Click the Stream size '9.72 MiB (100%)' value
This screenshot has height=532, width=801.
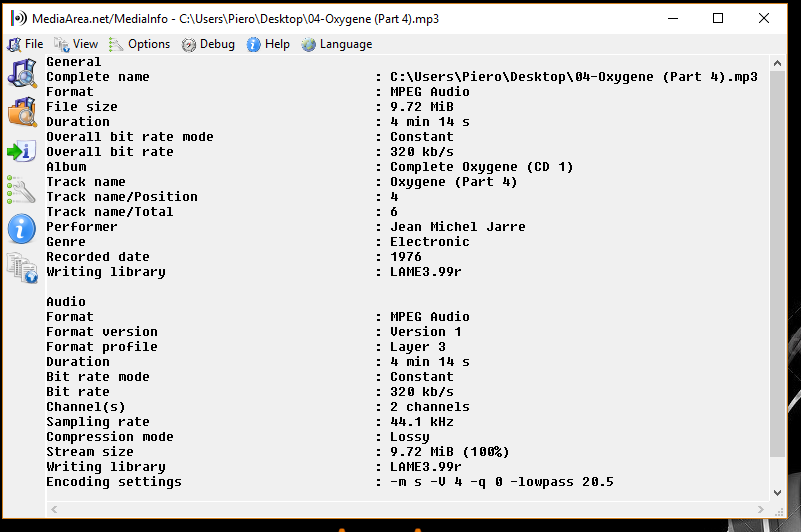click(450, 452)
